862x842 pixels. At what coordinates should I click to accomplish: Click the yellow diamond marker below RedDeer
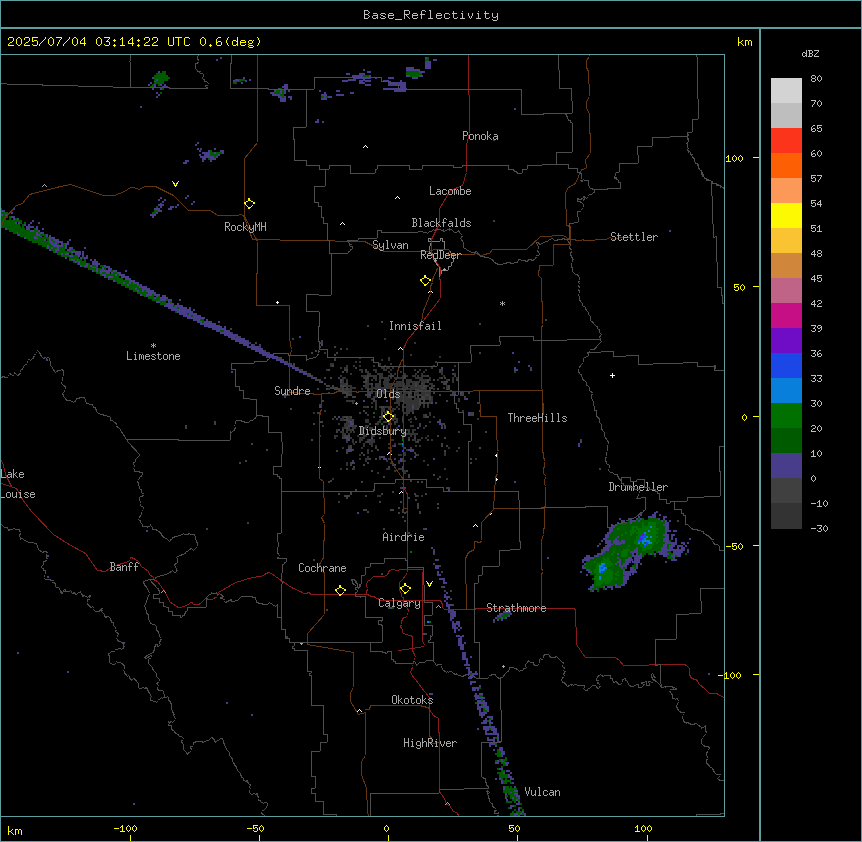tap(426, 281)
